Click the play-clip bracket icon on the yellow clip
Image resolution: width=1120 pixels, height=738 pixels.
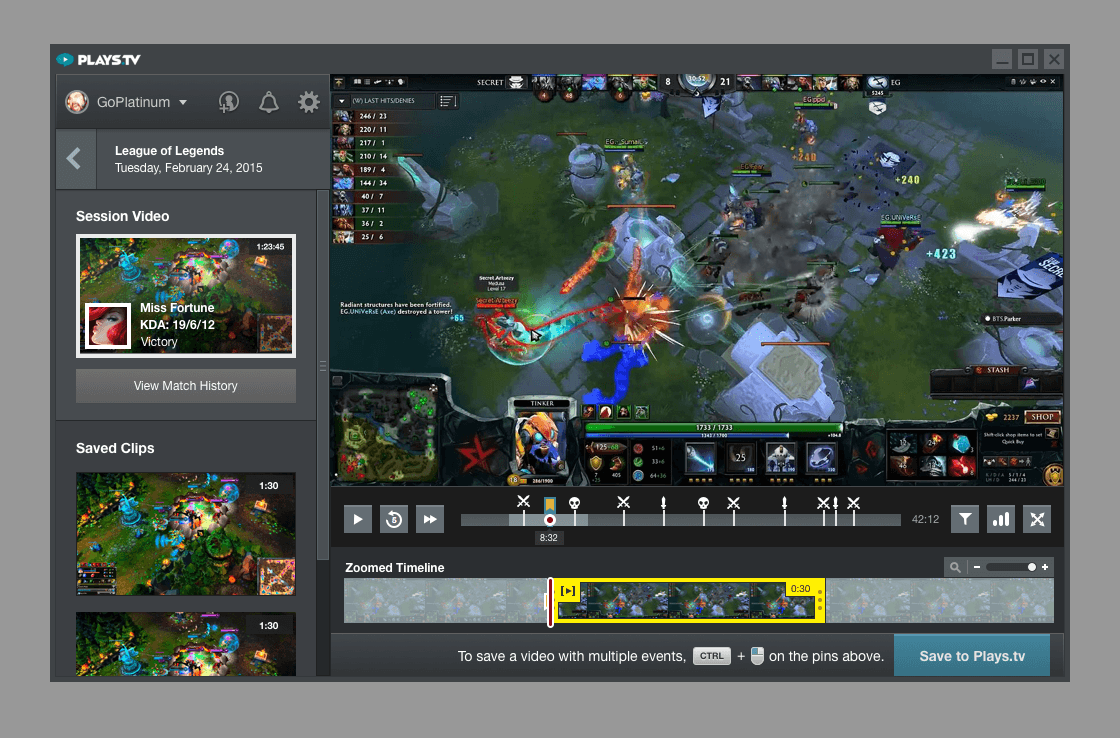coord(568,591)
